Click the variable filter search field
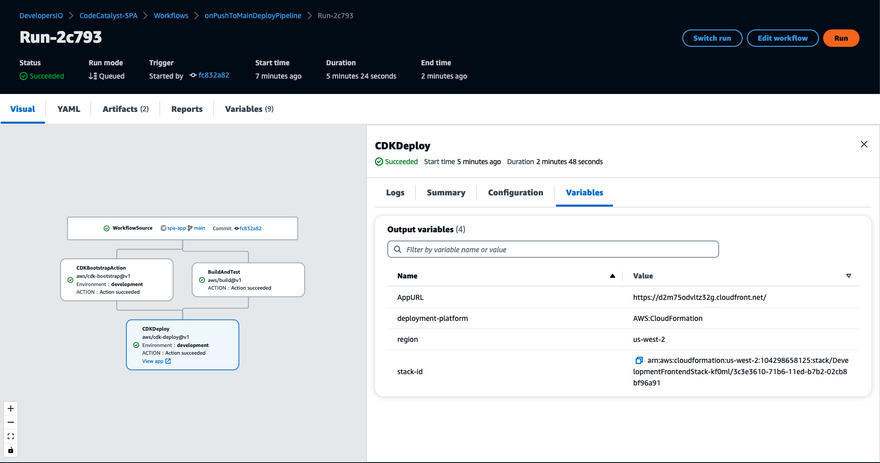 [553, 250]
